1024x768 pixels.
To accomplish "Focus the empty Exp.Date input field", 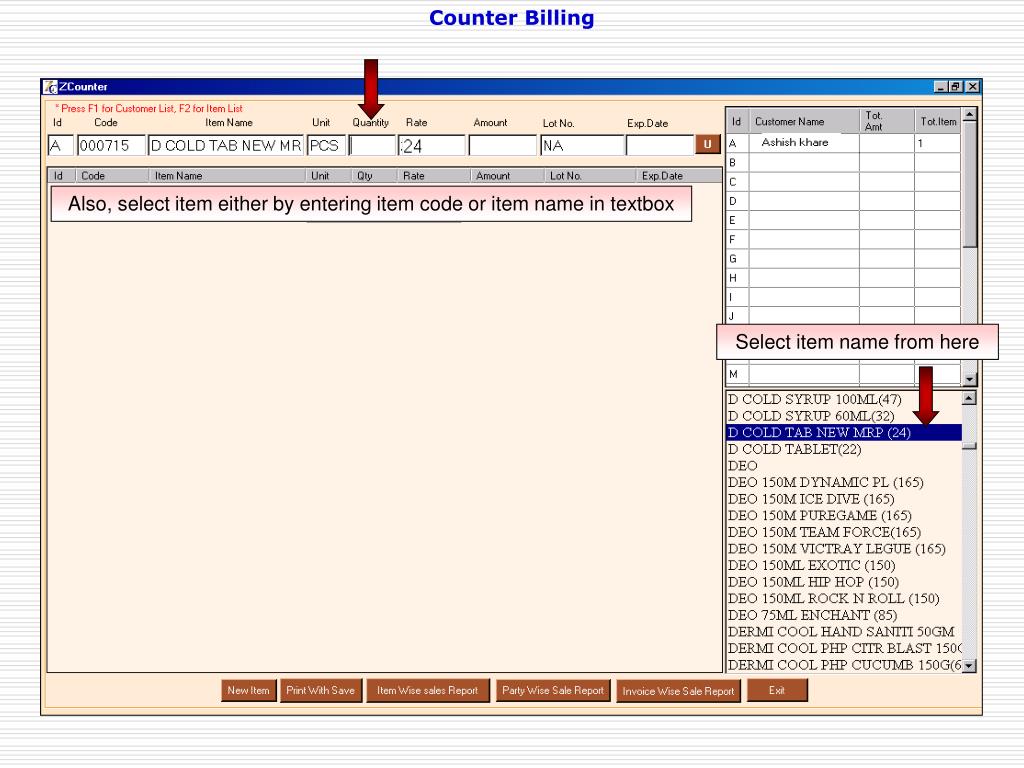I will point(660,145).
